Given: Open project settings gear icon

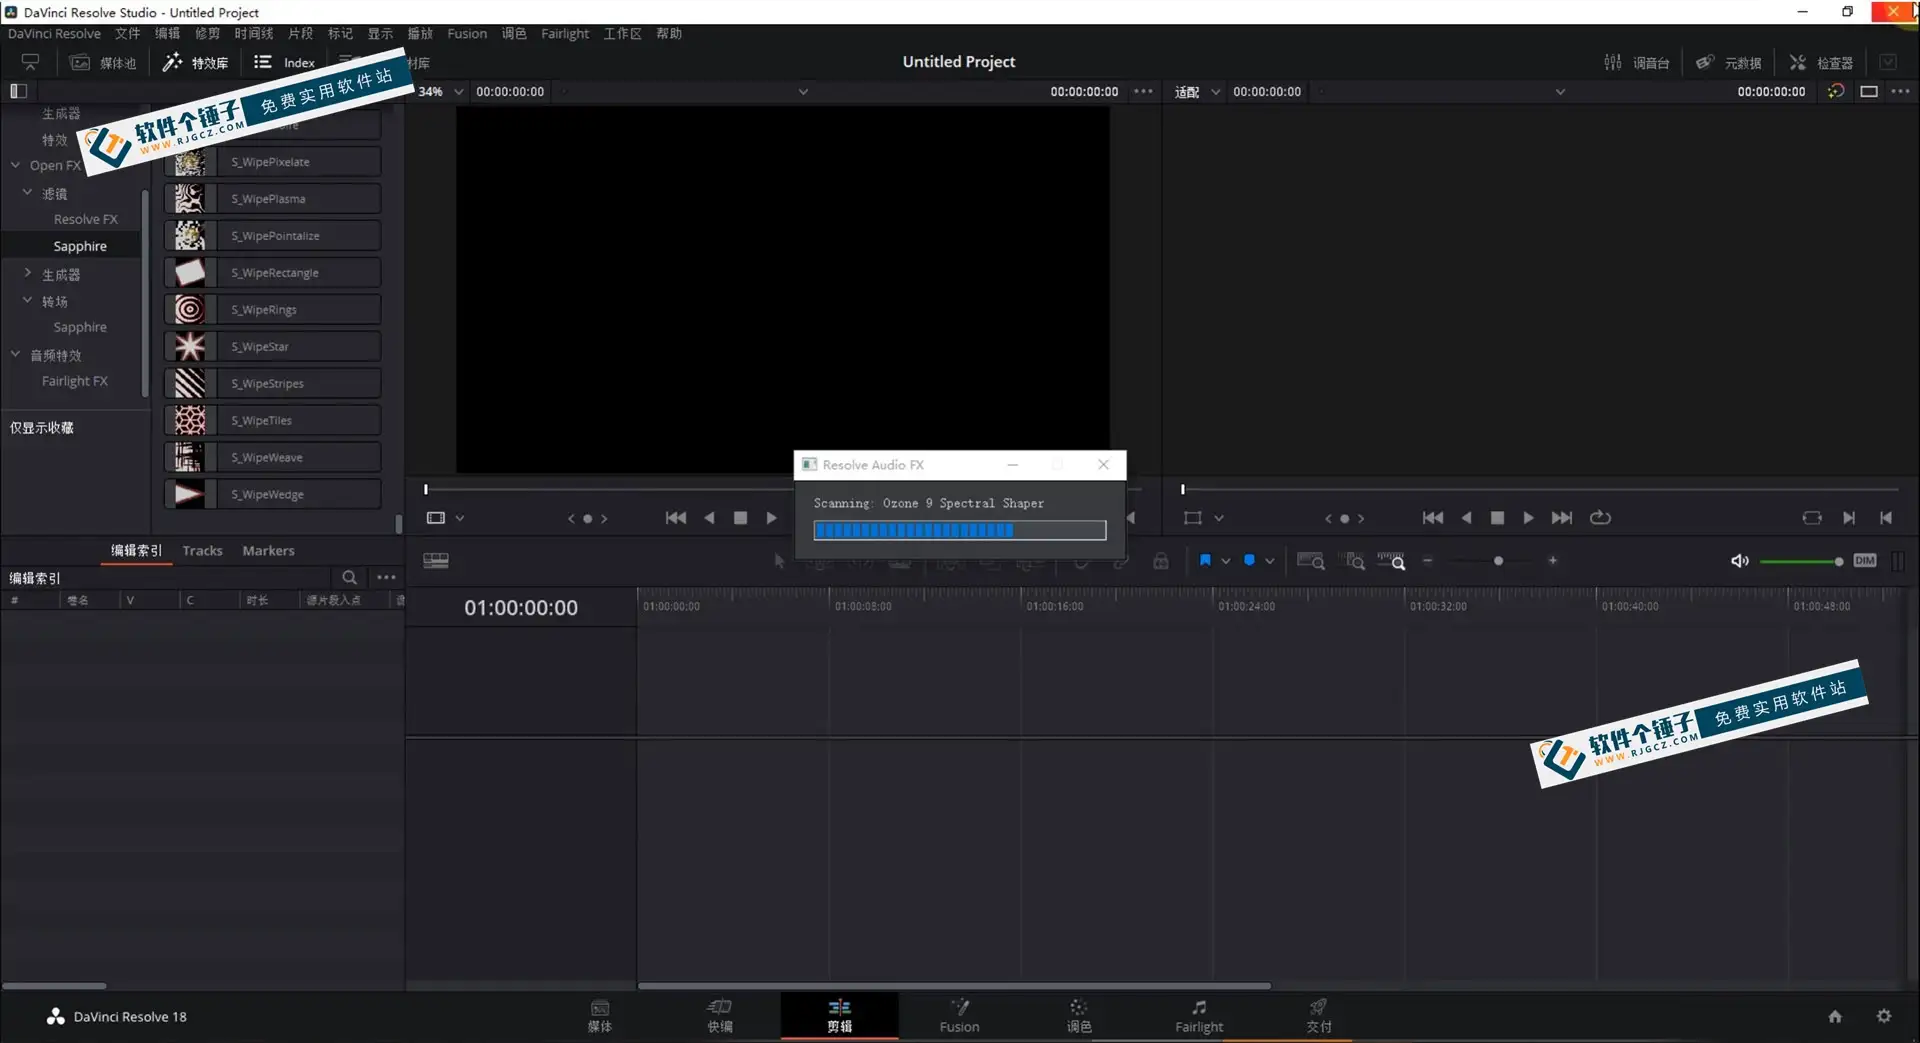Looking at the screenshot, I should [1884, 1016].
